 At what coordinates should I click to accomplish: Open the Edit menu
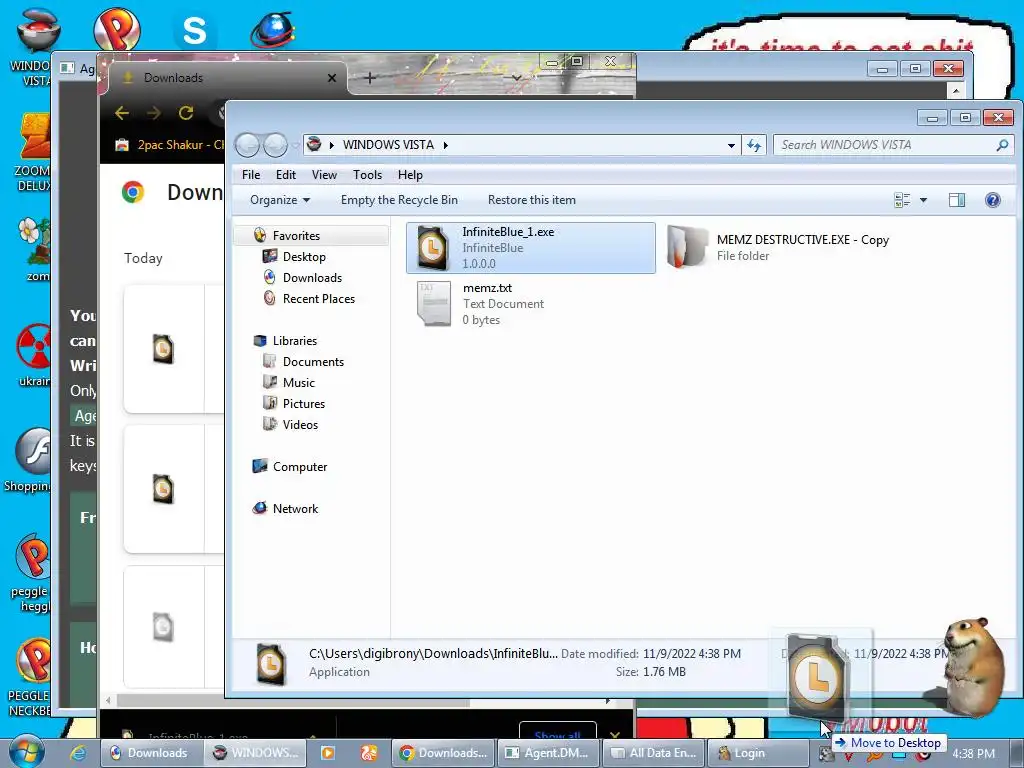click(x=285, y=175)
